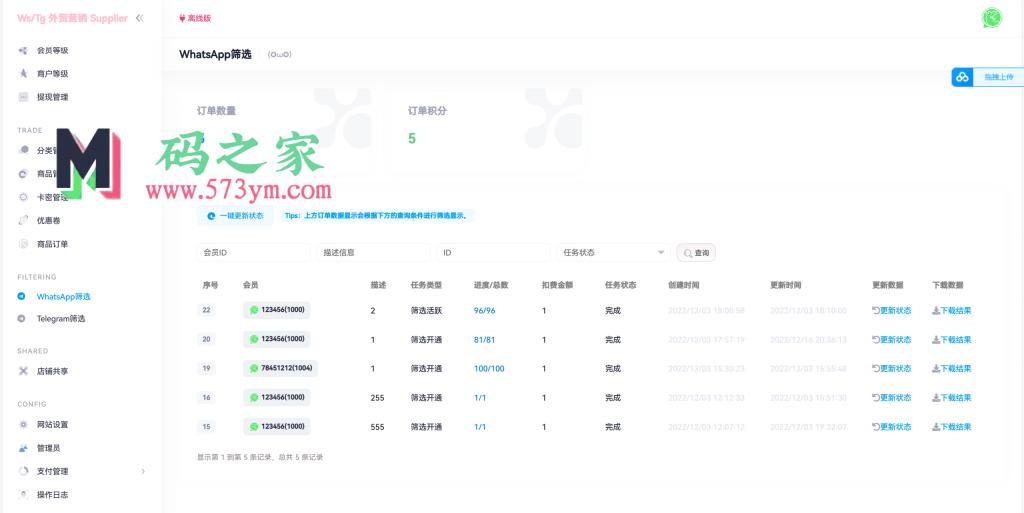This screenshot has width=1024, height=513.
Task: Open 管理员 menu item
Action: [x=48, y=448]
